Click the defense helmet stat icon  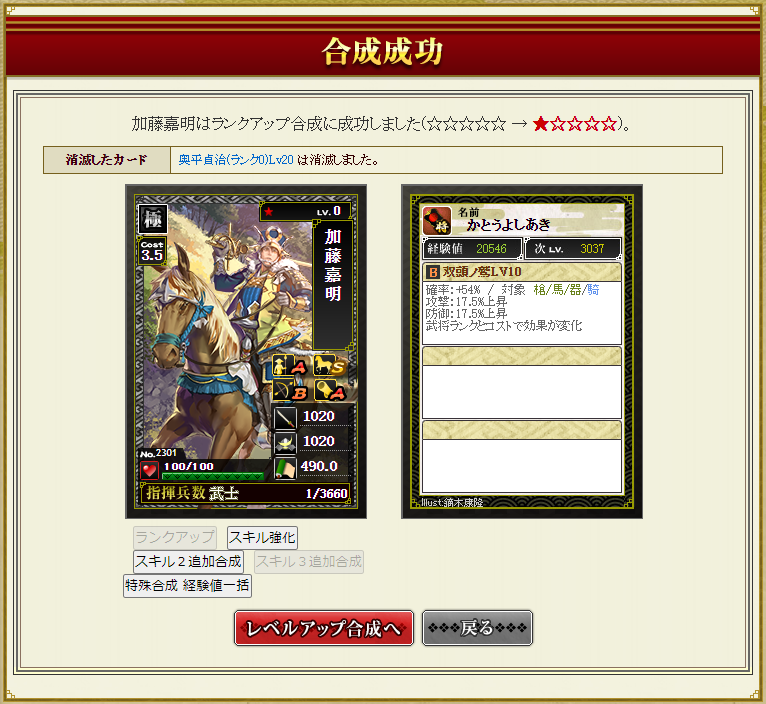[x=285, y=443]
